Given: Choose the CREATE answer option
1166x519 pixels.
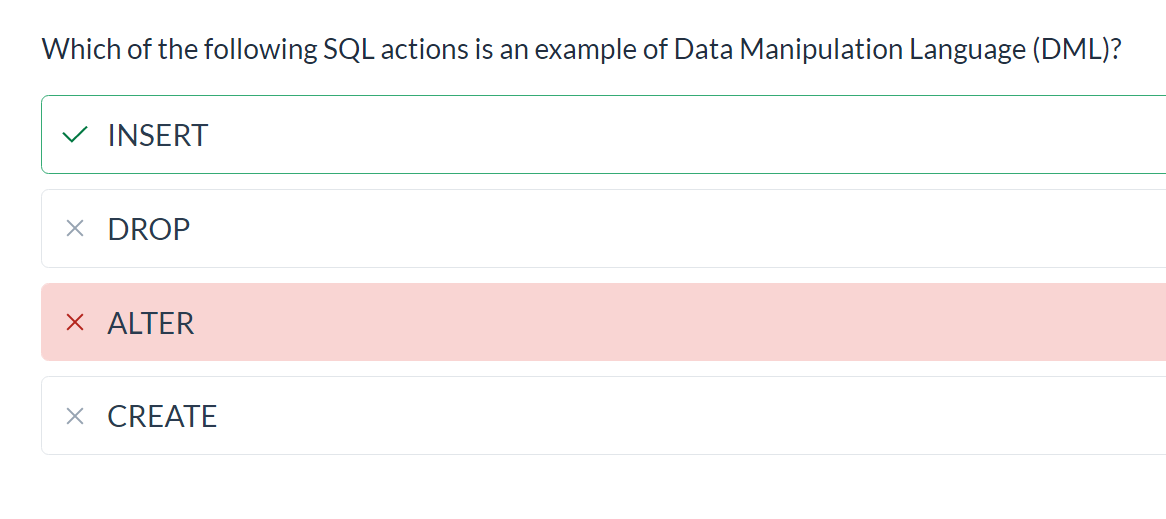Looking at the screenshot, I should point(603,416).
